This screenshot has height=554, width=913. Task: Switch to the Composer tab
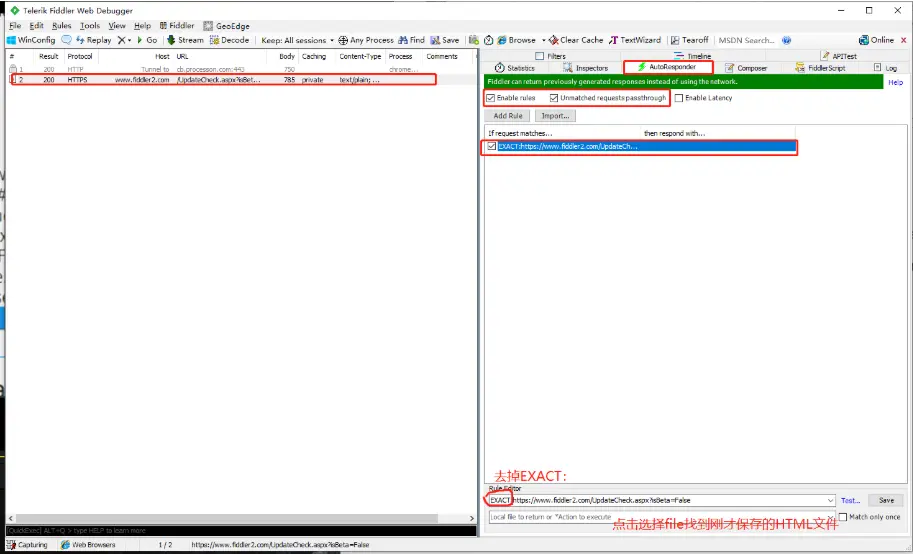coord(746,68)
